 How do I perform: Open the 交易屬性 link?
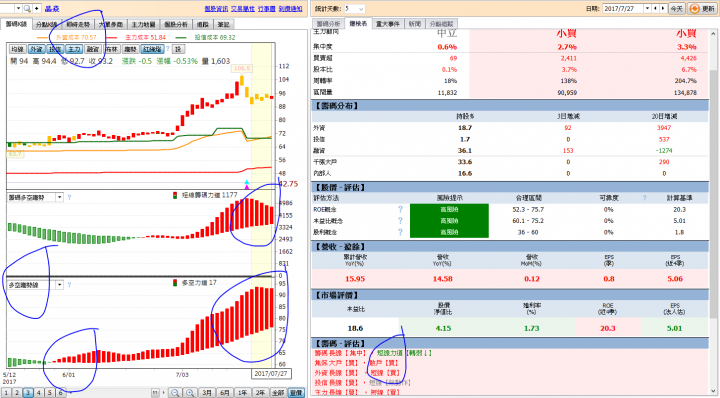tap(243, 9)
